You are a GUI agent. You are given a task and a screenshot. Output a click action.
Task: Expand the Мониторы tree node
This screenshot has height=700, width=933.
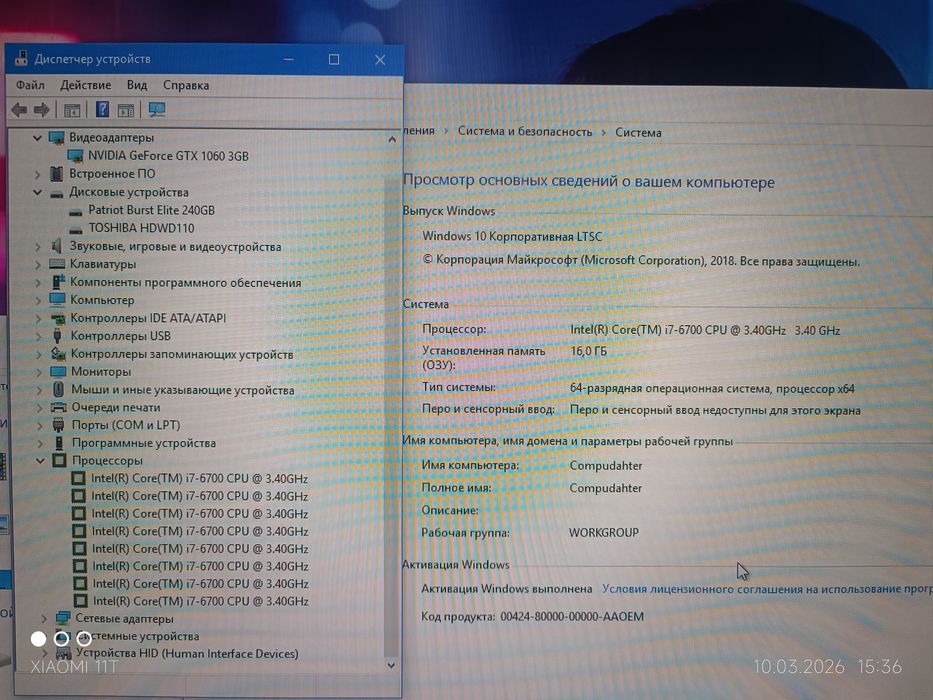click(39, 373)
